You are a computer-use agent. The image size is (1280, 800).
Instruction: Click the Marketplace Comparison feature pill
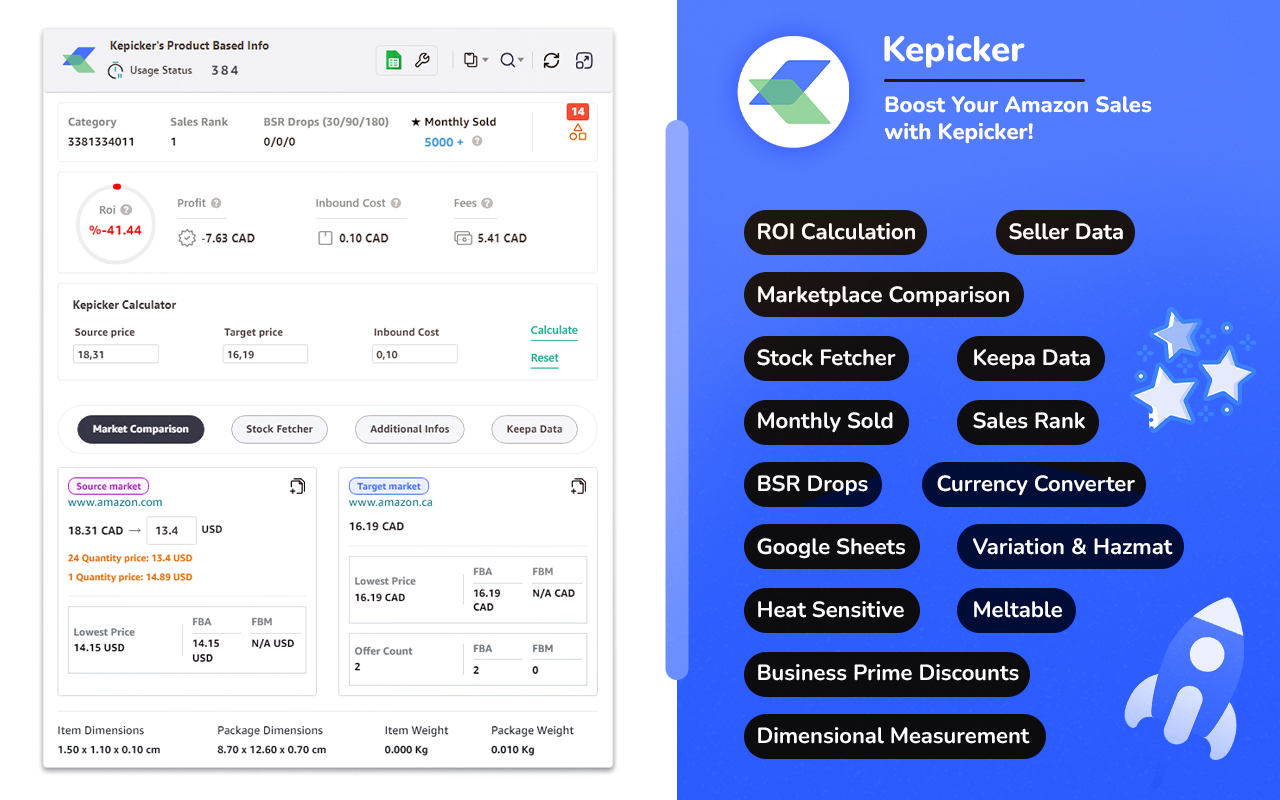pos(883,295)
